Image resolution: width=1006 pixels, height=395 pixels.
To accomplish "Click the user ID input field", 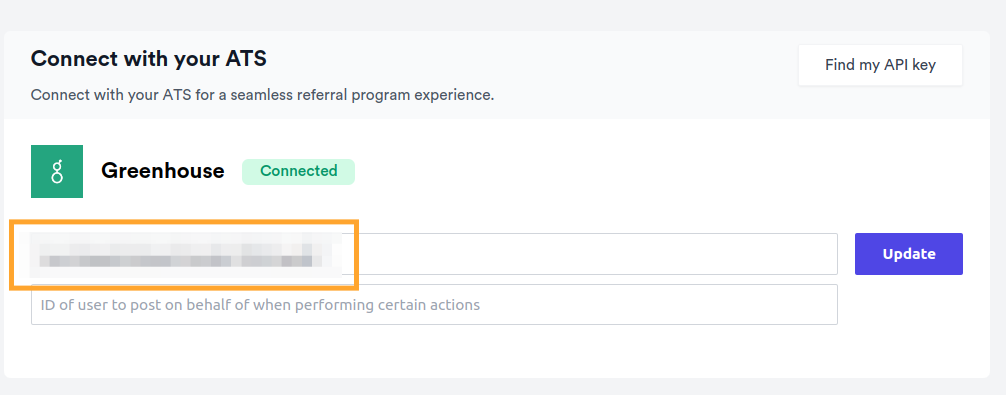I will 434,305.
